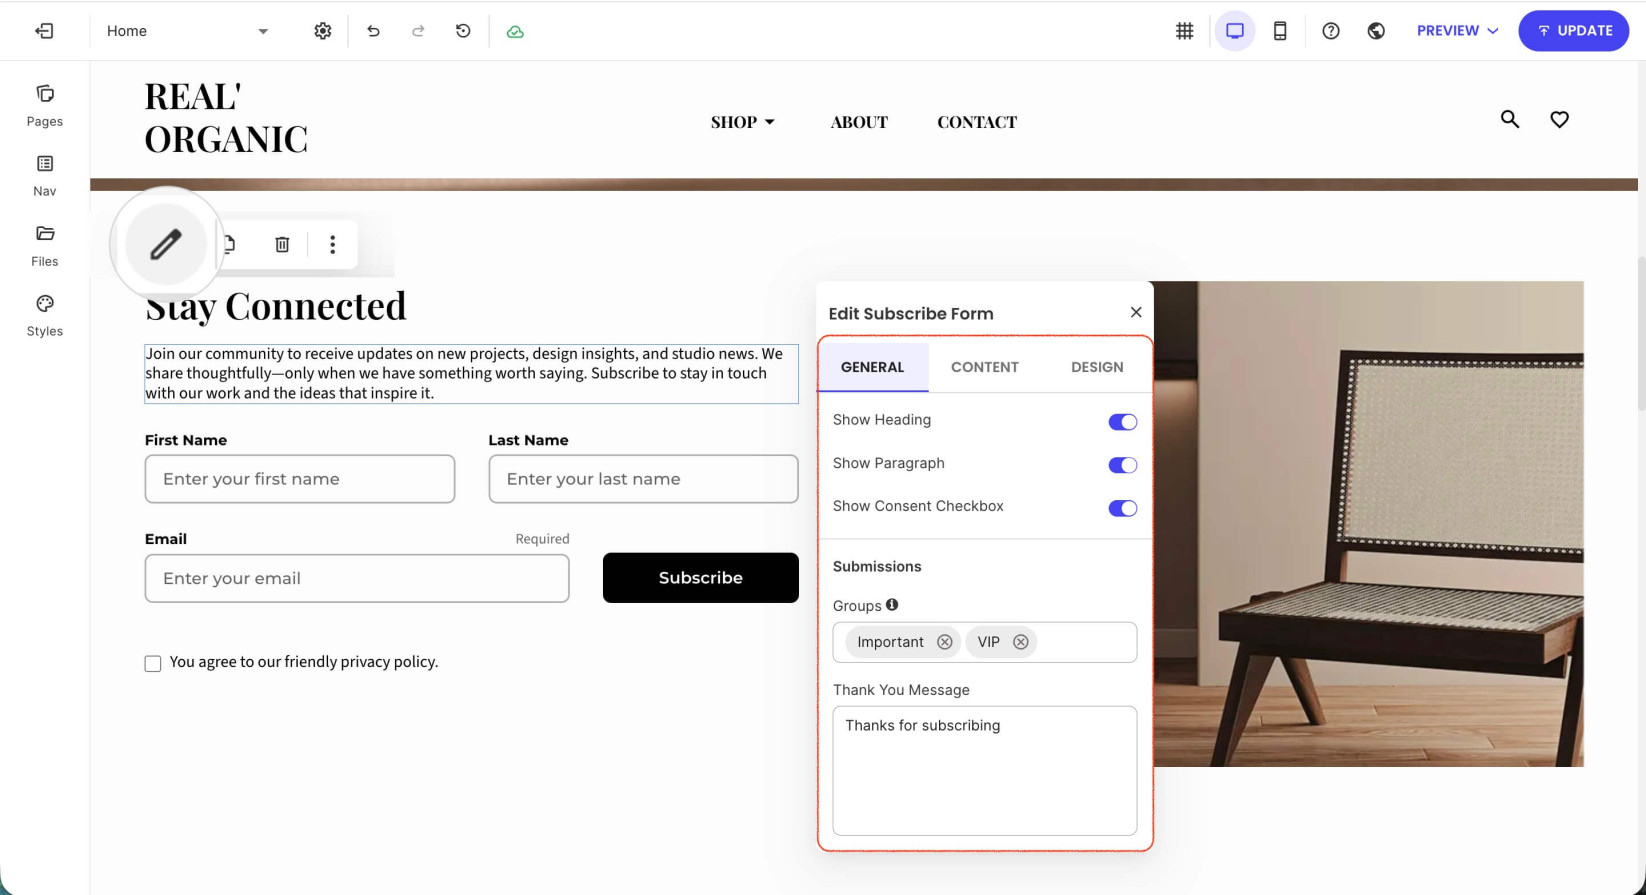Image resolution: width=1646 pixels, height=895 pixels.
Task: Undo the last change
Action: tap(373, 31)
